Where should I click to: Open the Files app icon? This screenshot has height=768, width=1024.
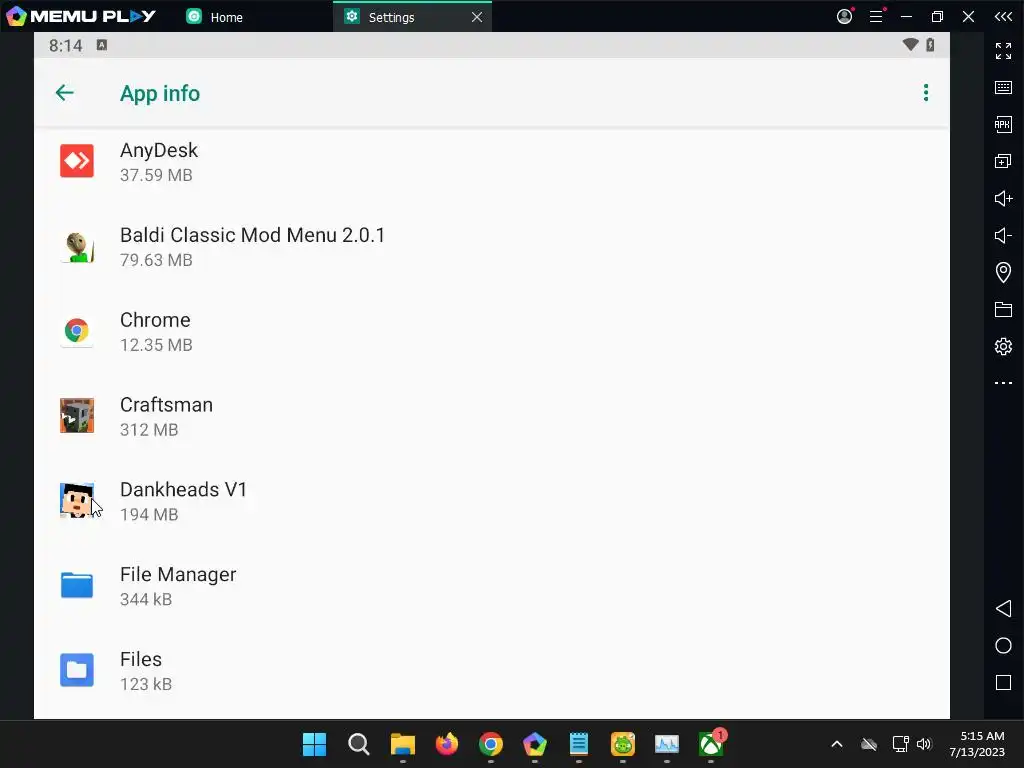[77, 670]
